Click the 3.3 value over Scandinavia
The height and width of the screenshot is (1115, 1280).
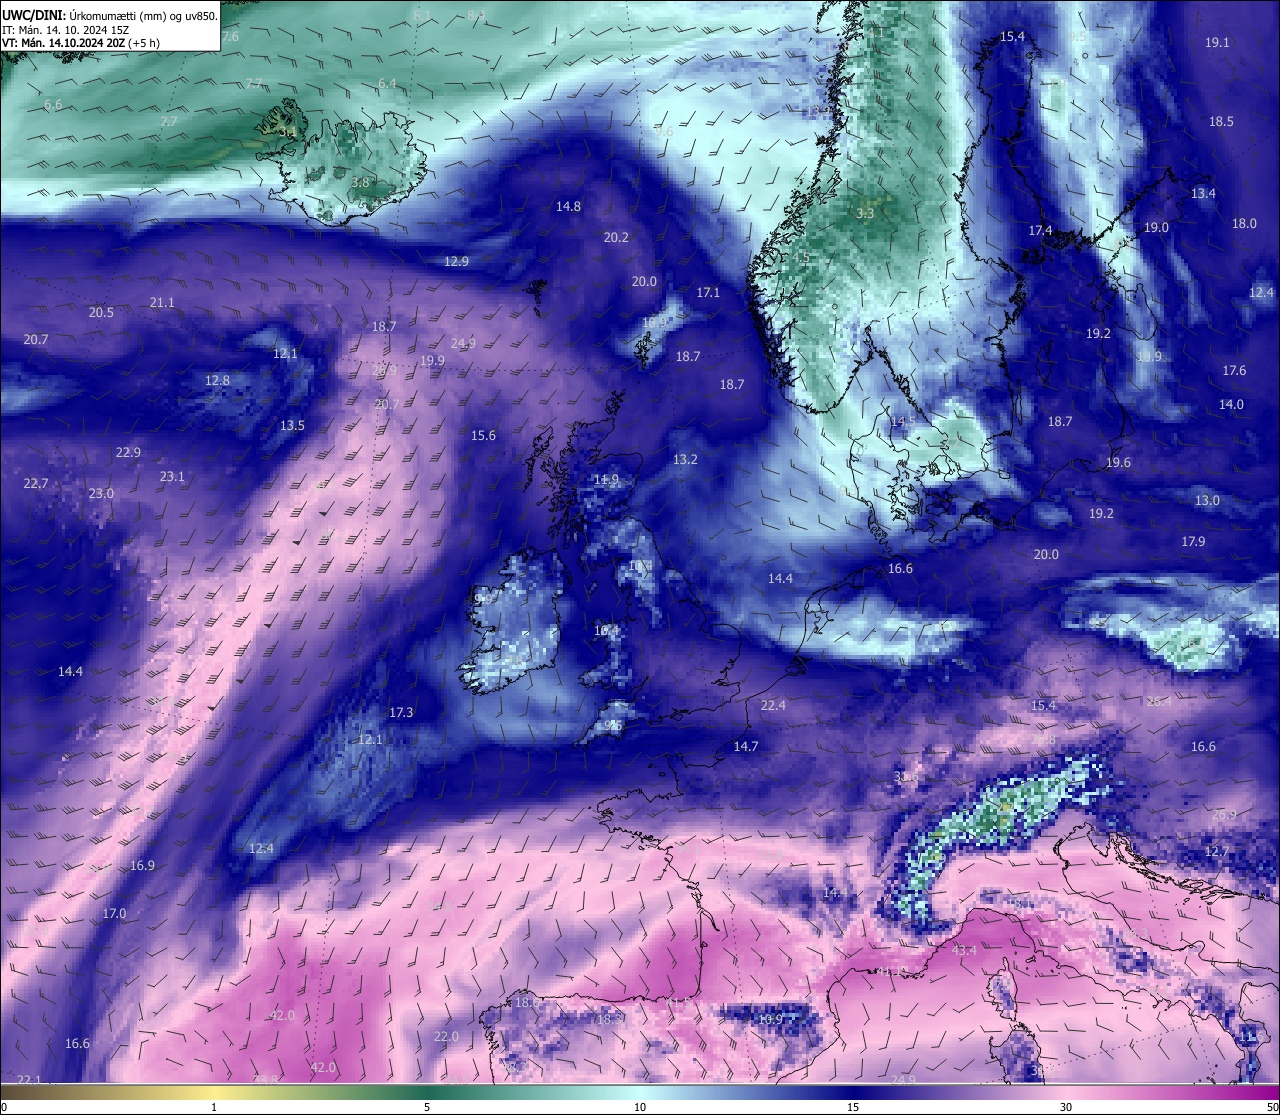[x=865, y=213]
